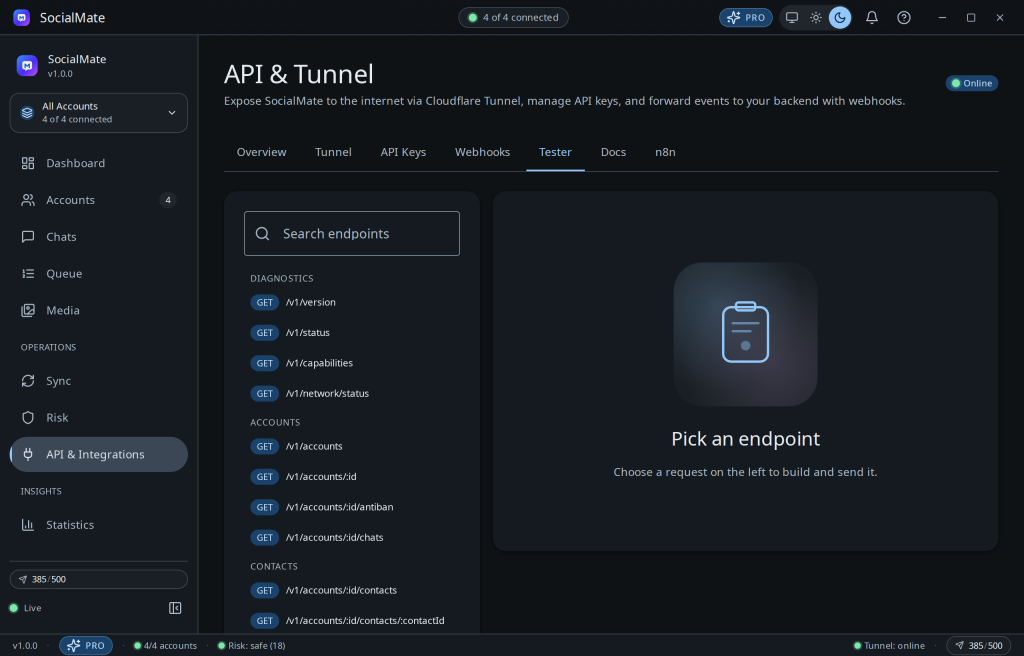The image size is (1024, 656).
Task: Select the /v1/accounts/:id/chats endpoint
Action: tap(352, 538)
